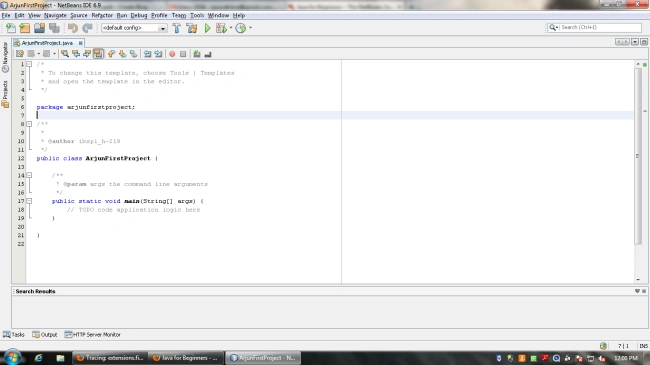
Task: Open the Profile Main Project dropdown arrow
Action: point(250,28)
